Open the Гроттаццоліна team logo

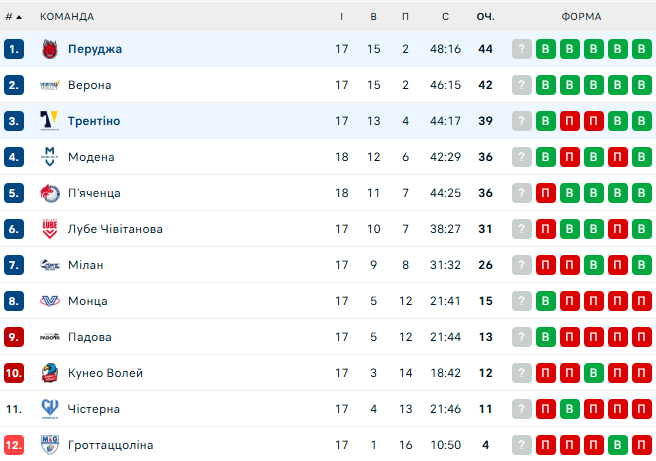tap(50, 445)
